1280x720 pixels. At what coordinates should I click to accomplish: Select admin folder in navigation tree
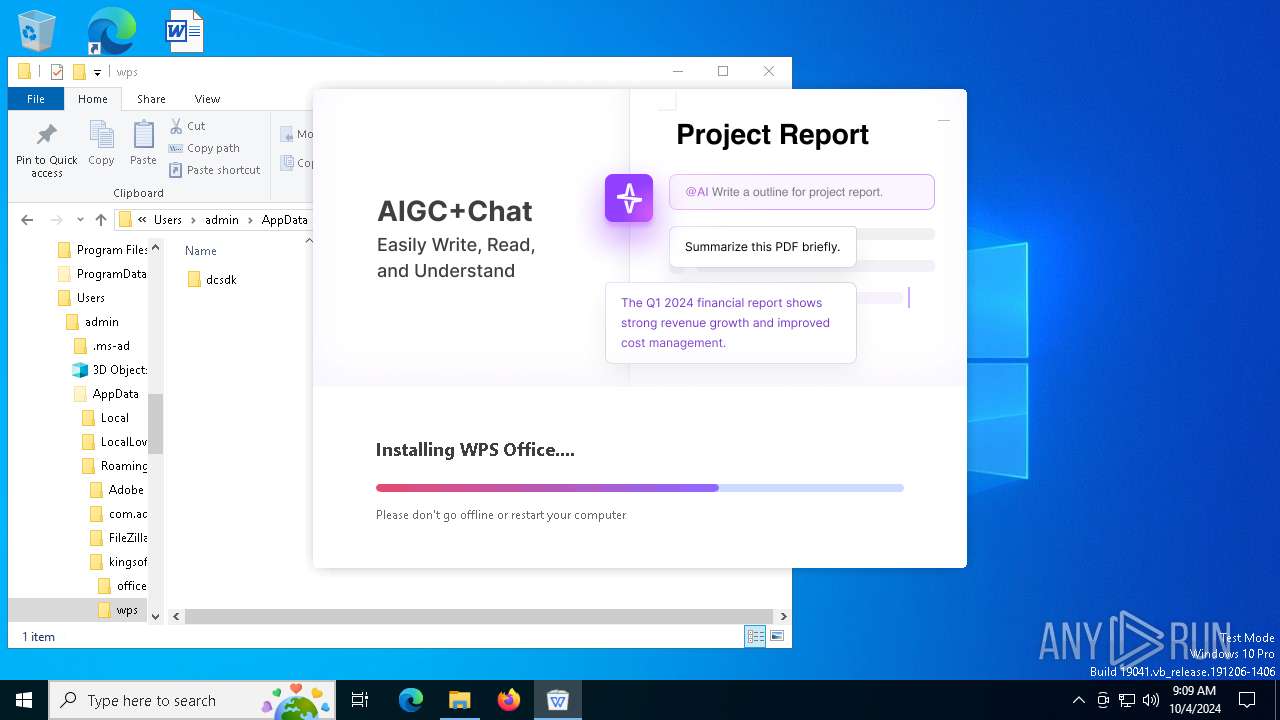[92, 322]
